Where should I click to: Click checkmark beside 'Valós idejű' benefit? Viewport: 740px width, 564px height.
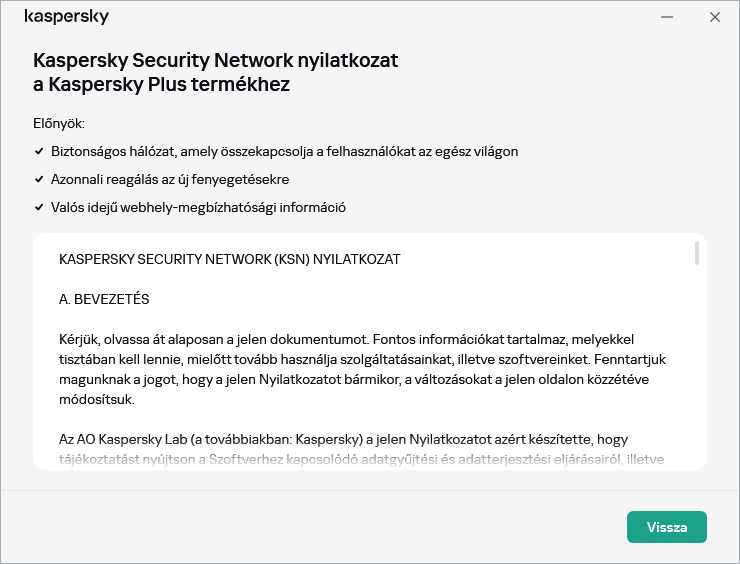(38, 208)
